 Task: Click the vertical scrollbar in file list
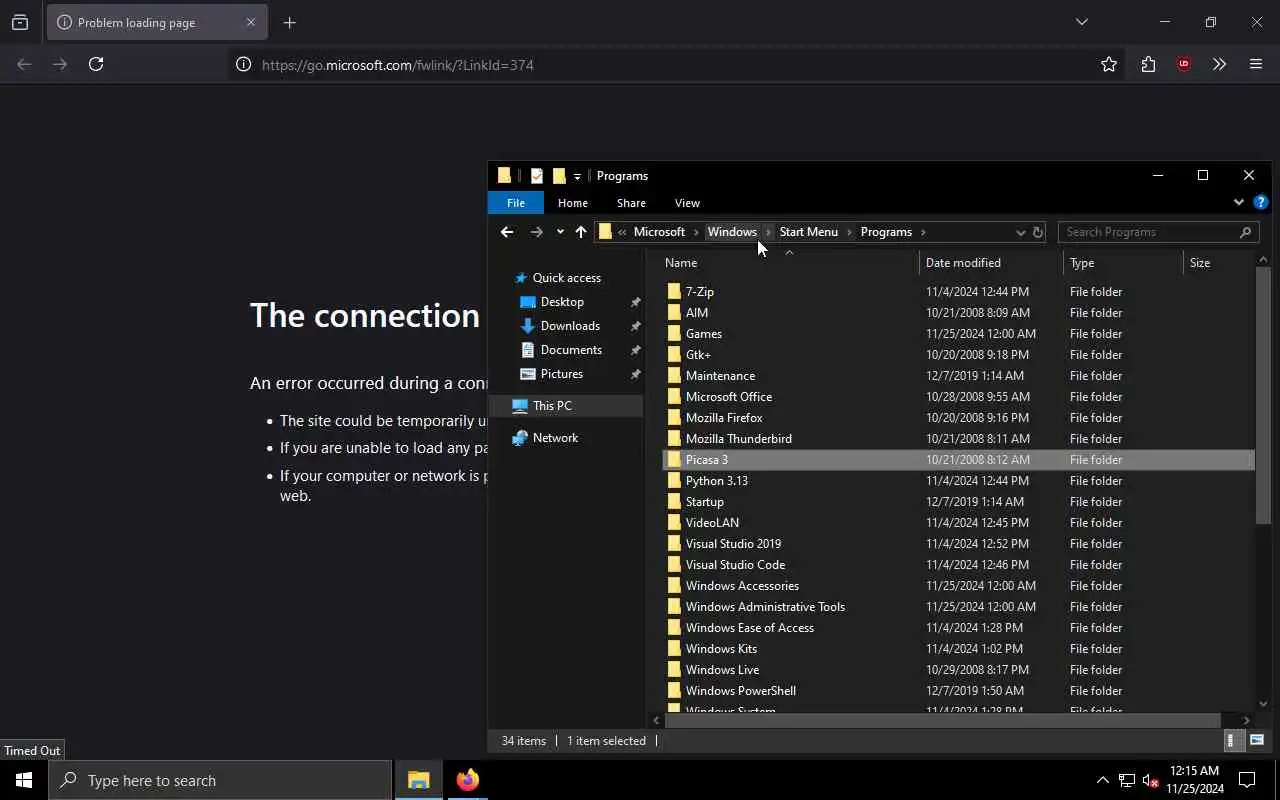(1263, 395)
